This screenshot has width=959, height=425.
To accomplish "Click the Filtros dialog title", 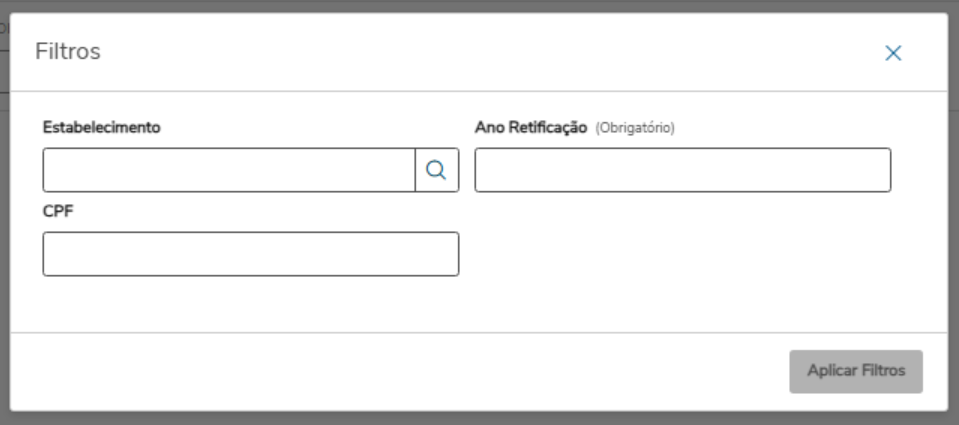I will pyautogui.click(x=68, y=52).
